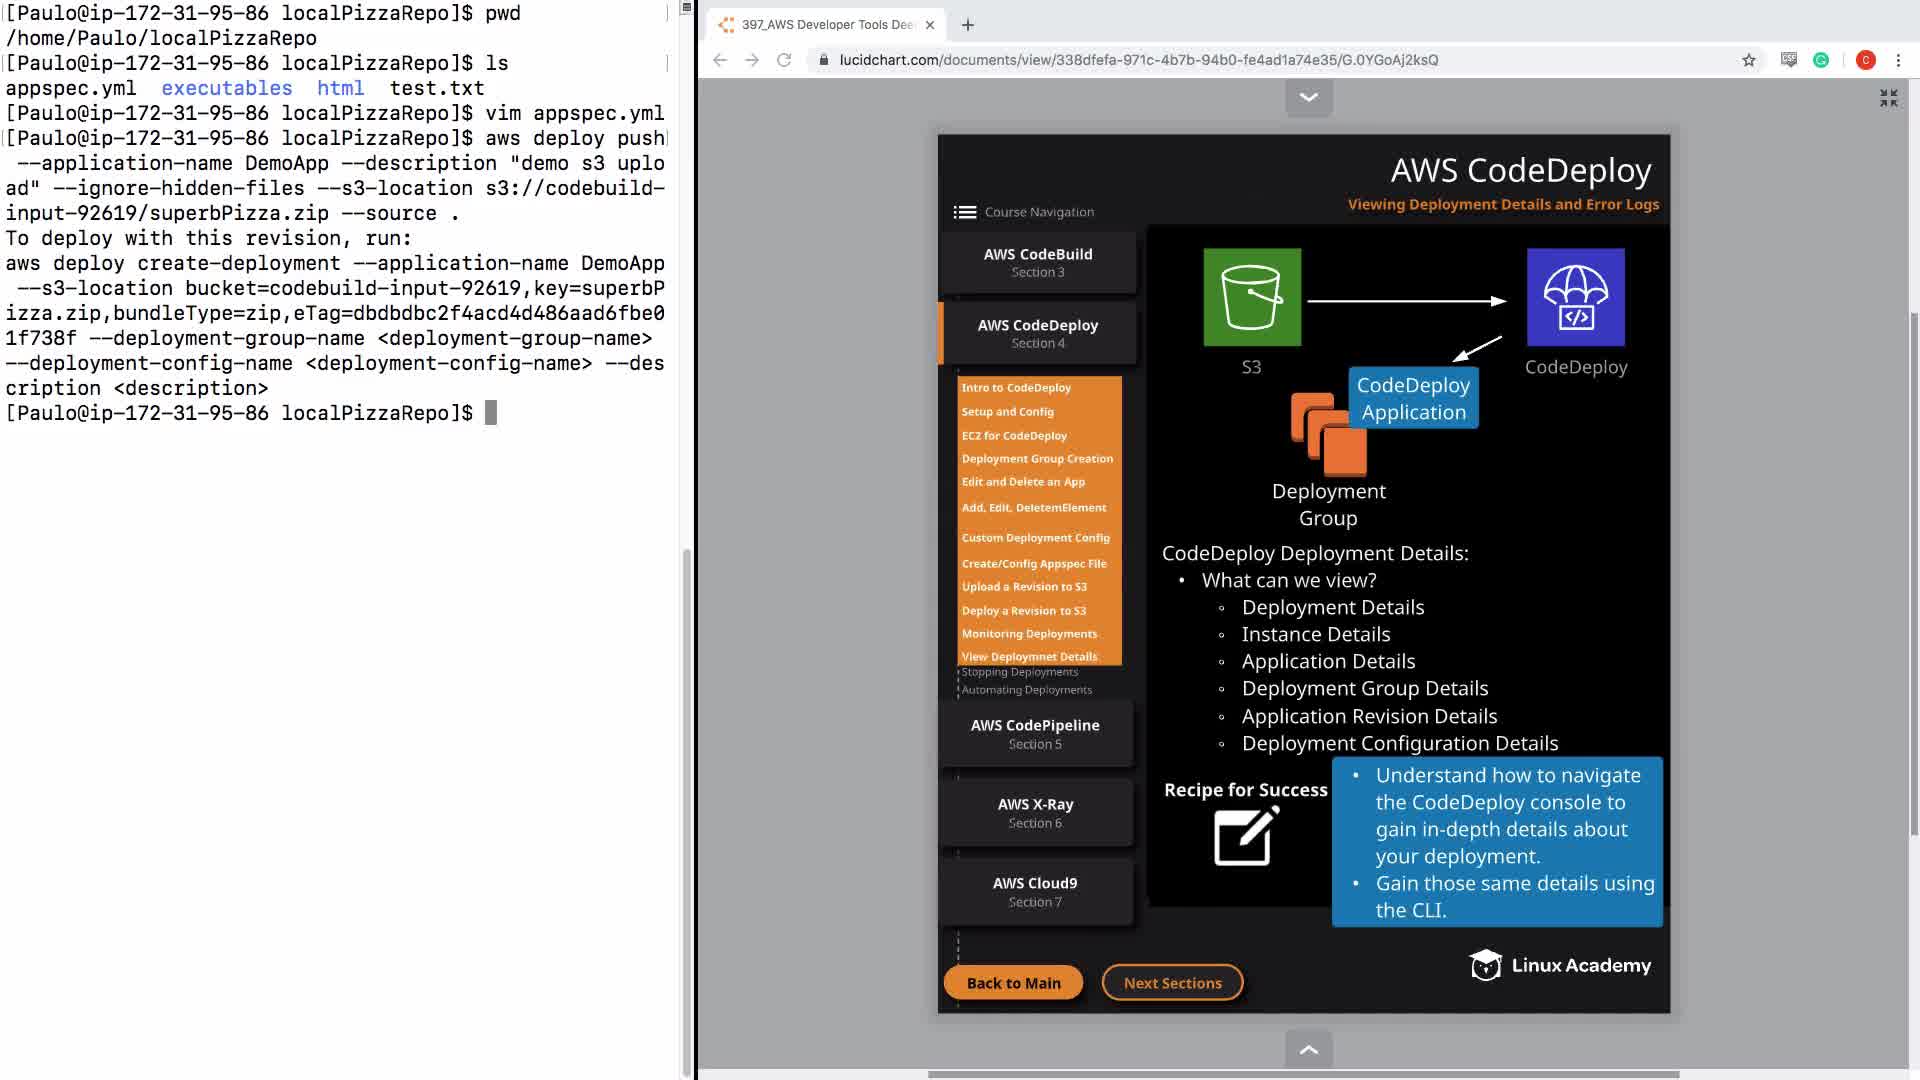Click the terminal vertical scrollbar

click(686, 810)
